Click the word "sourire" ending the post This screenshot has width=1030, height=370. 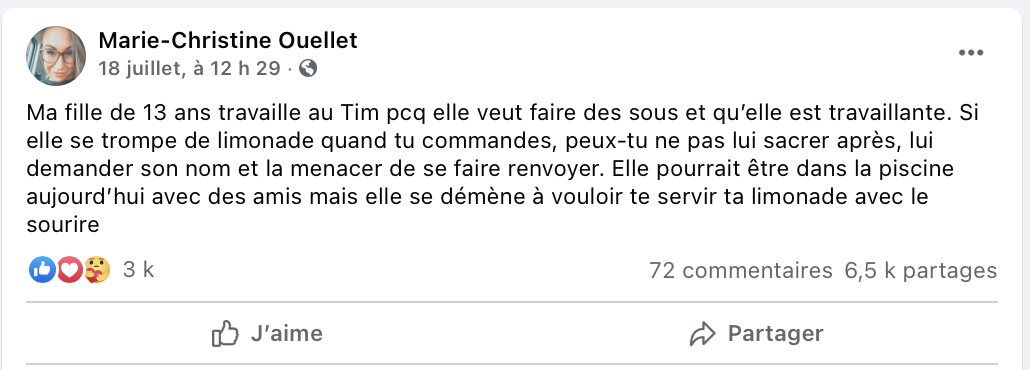[63, 225]
